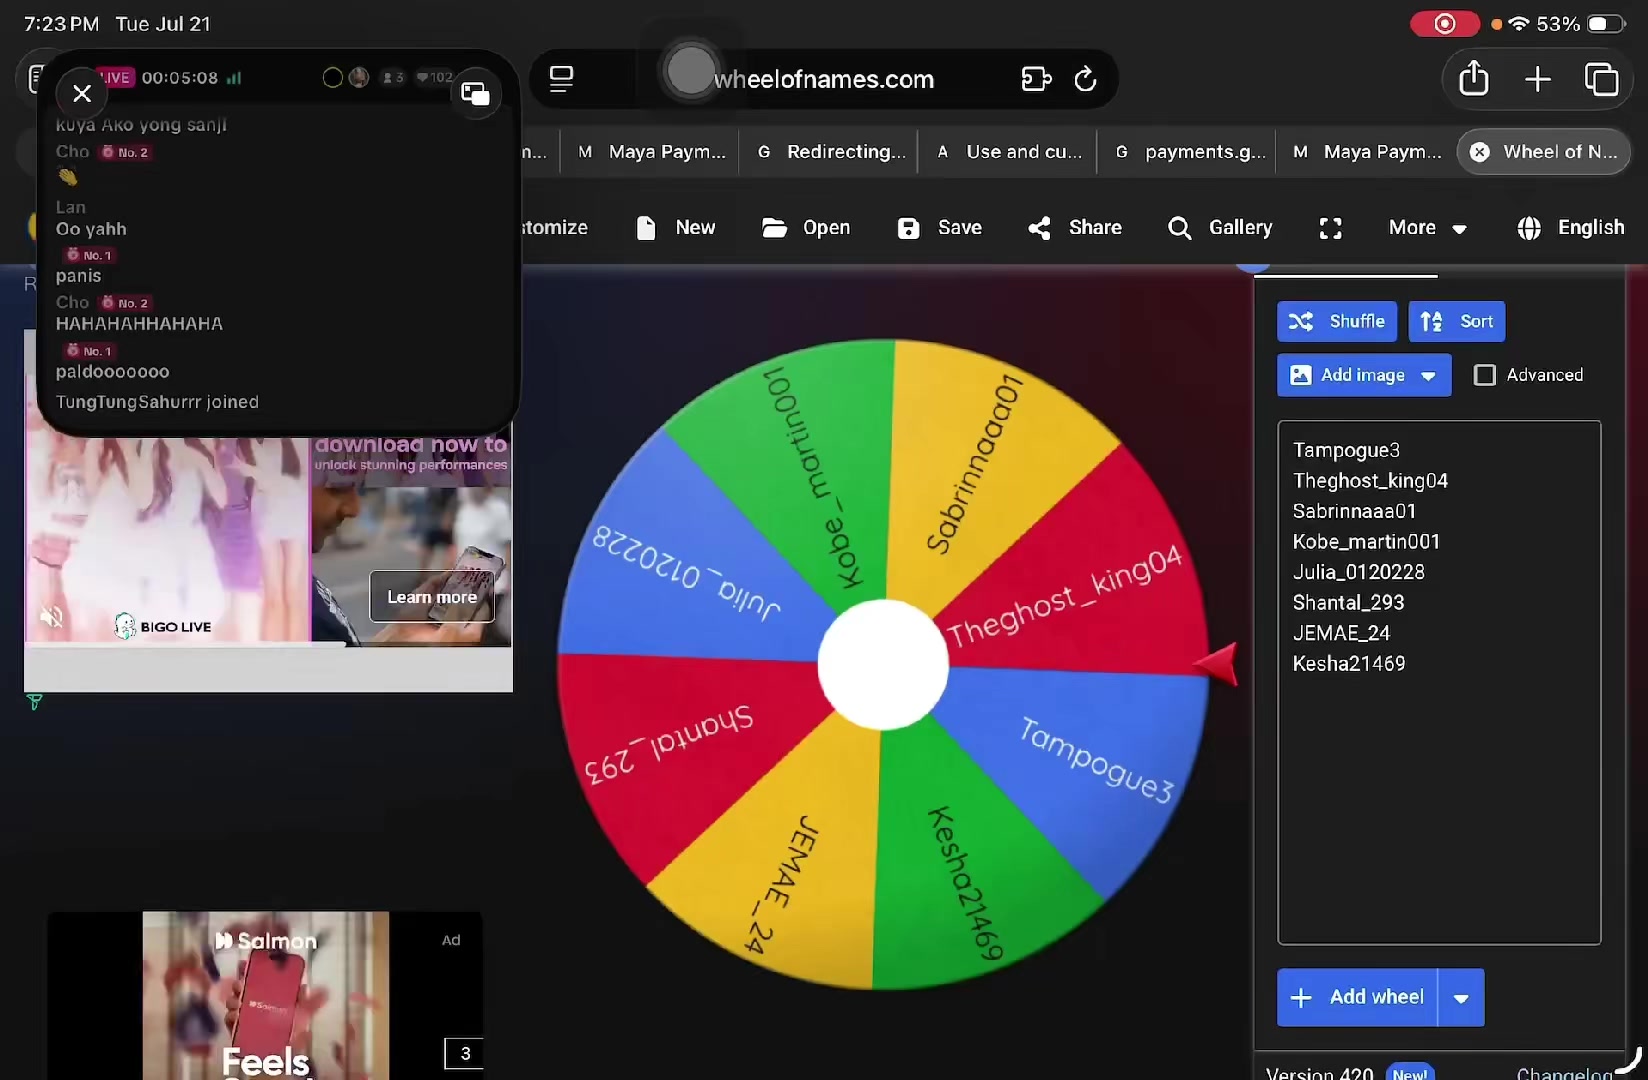1648x1080 pixels.
Task: Click Learn more on the ad
Action: (x=432, y=597)
